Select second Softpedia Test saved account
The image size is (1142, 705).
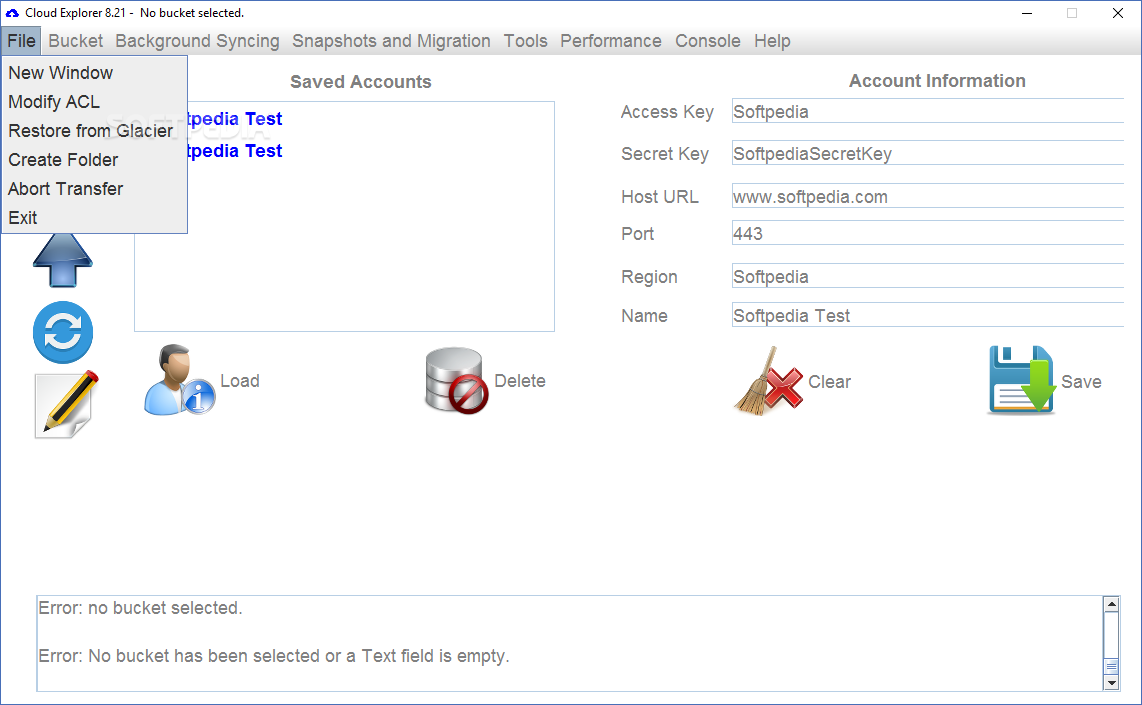[235, 151]
